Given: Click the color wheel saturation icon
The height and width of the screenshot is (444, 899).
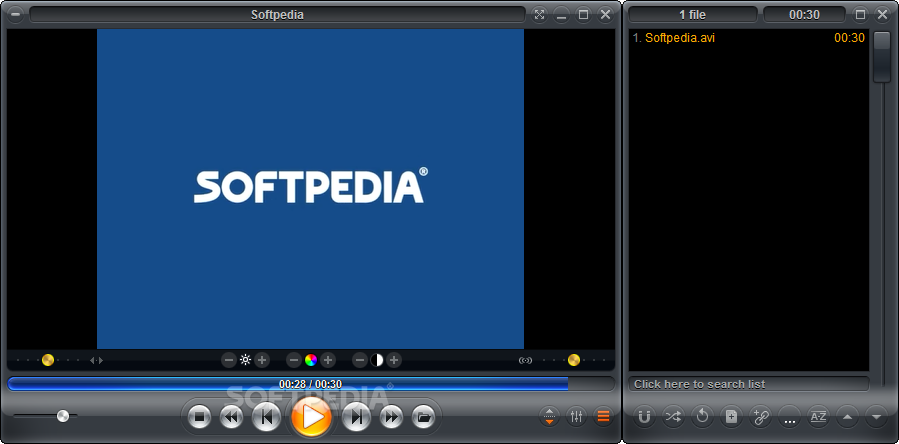Looking at the screenshot, I should (311, 360).
